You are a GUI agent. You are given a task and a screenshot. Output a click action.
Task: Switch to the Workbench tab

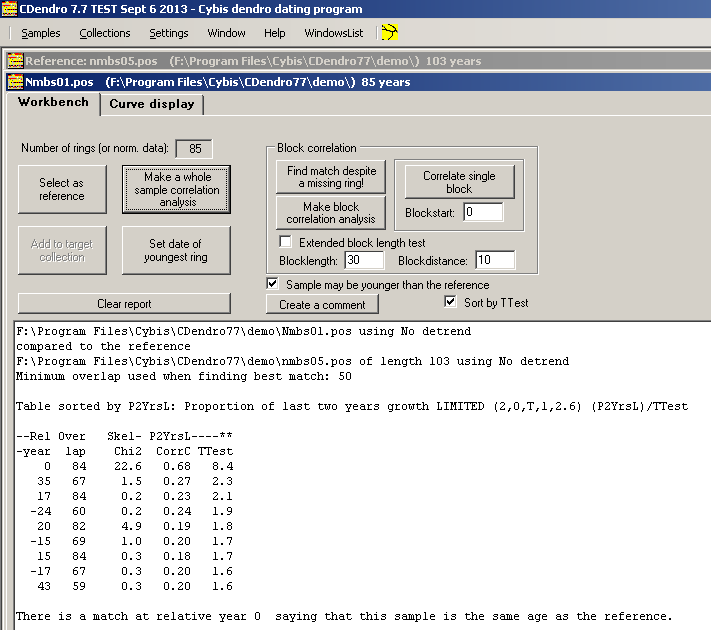(53, 102)
